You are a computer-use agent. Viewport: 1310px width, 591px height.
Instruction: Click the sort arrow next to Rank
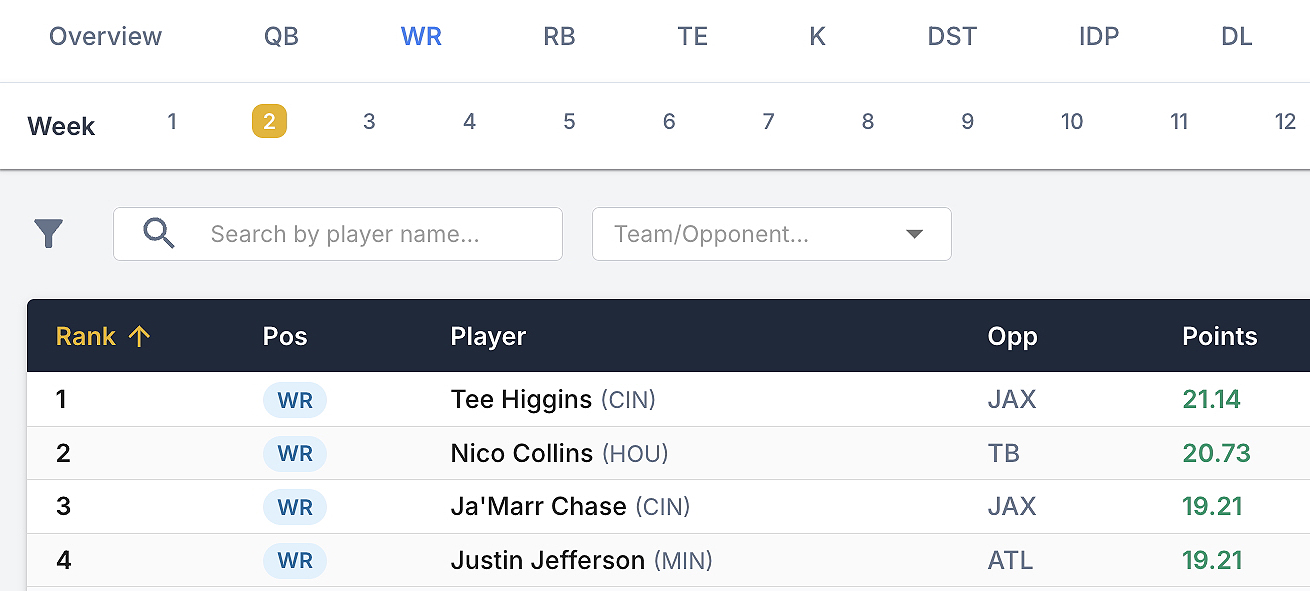139,336
